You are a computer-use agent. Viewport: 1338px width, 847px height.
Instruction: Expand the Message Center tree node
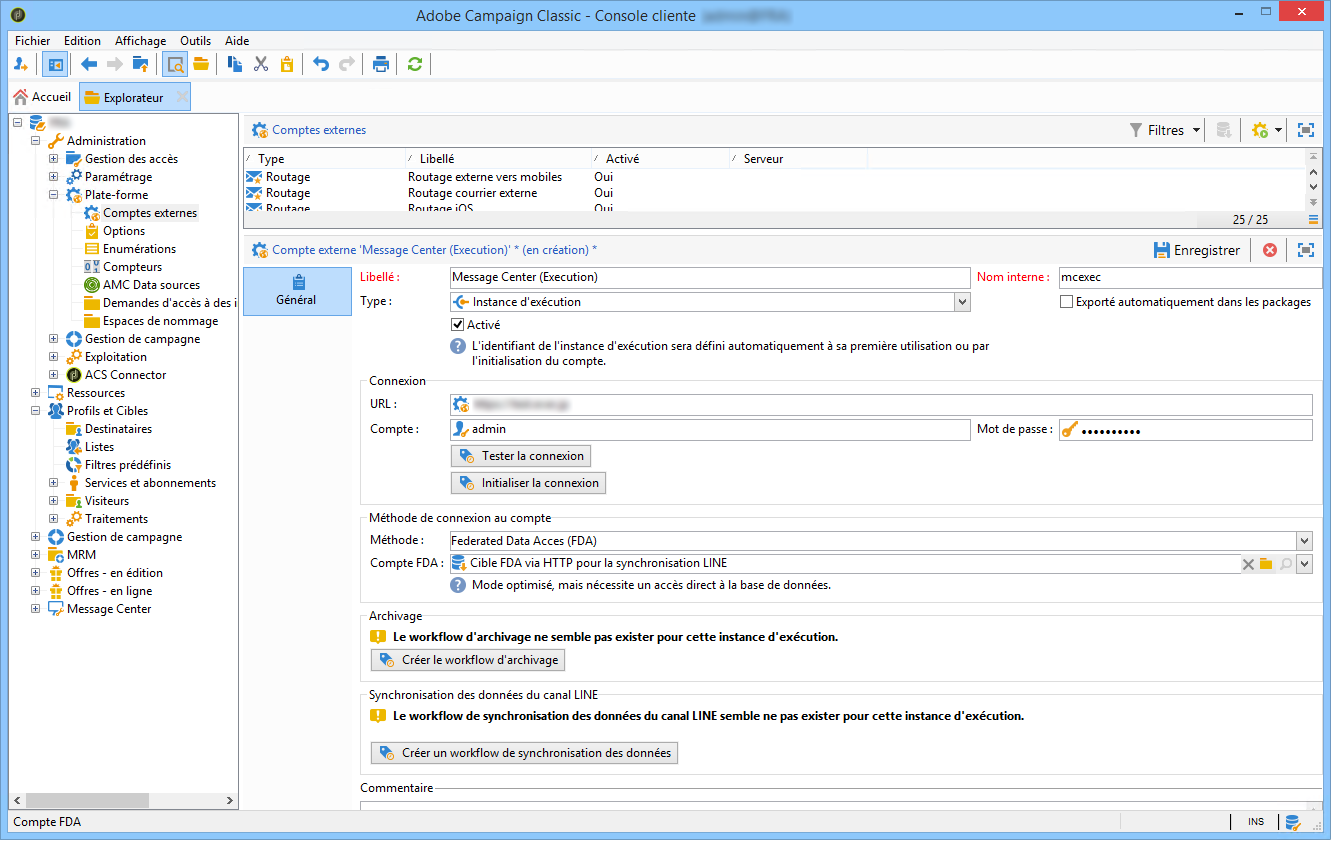coord(35,609)
